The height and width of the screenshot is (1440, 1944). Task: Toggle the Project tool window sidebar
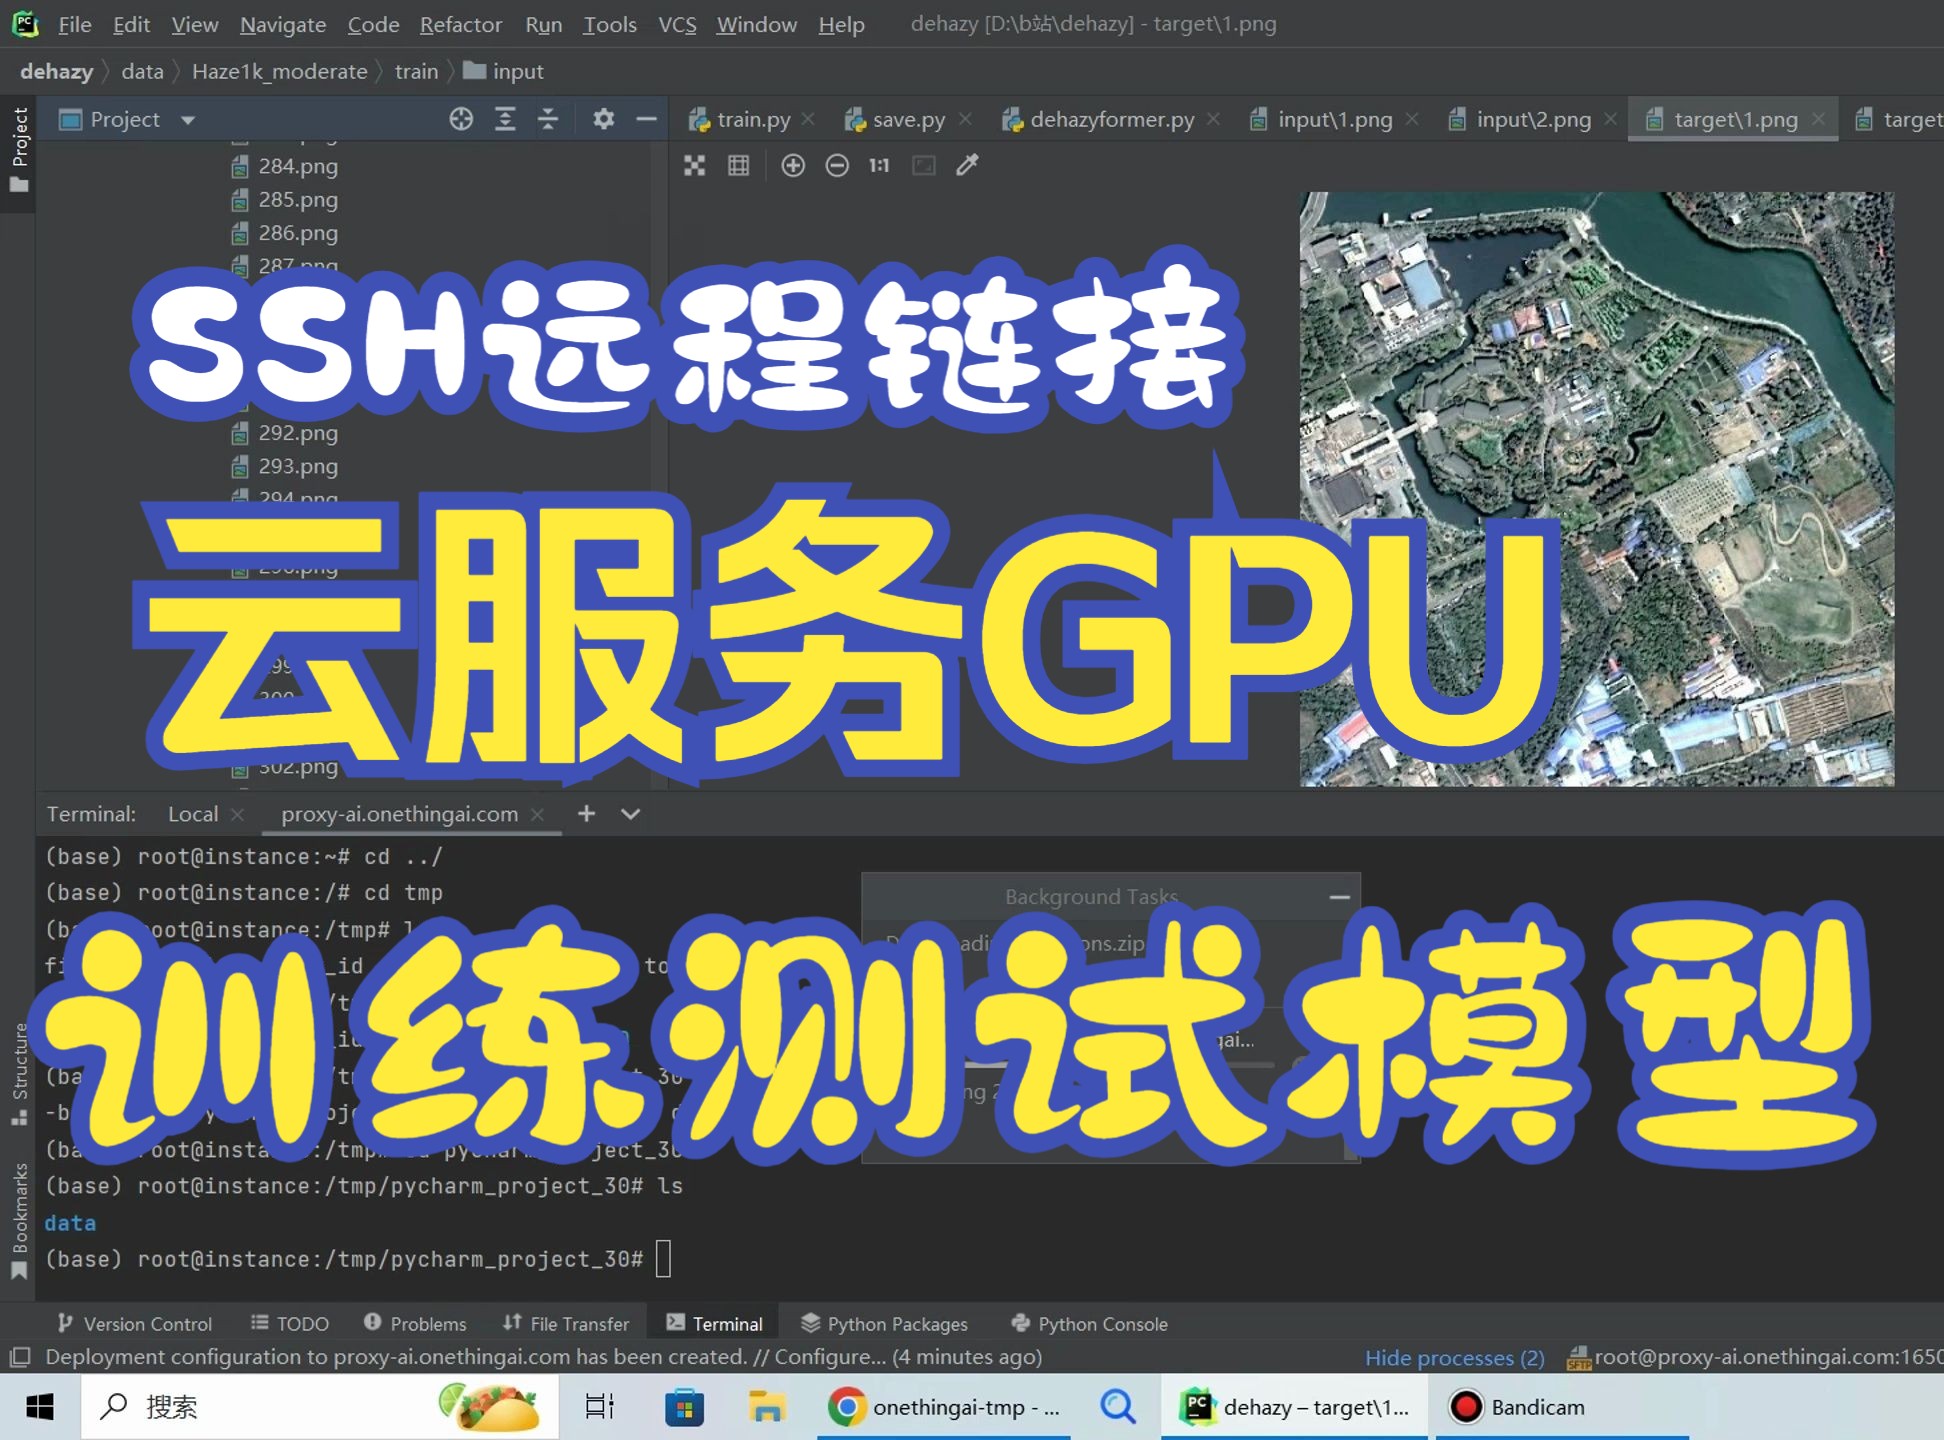17,140
